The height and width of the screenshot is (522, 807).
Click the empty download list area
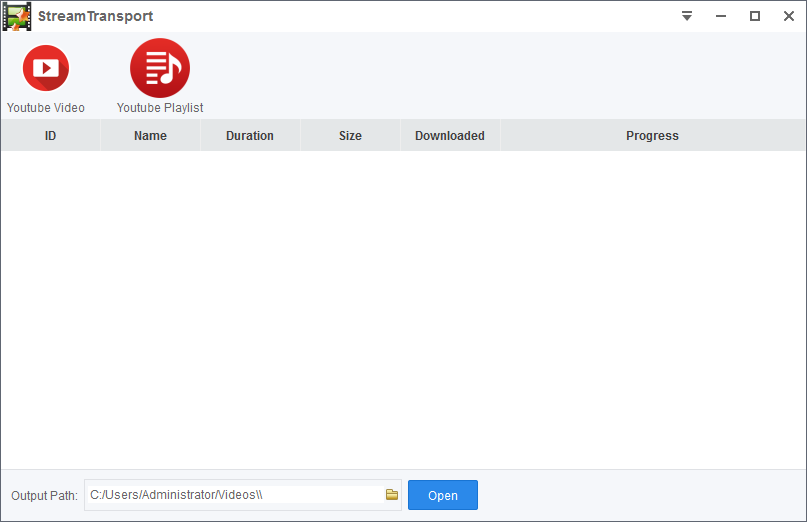(403, 309)
